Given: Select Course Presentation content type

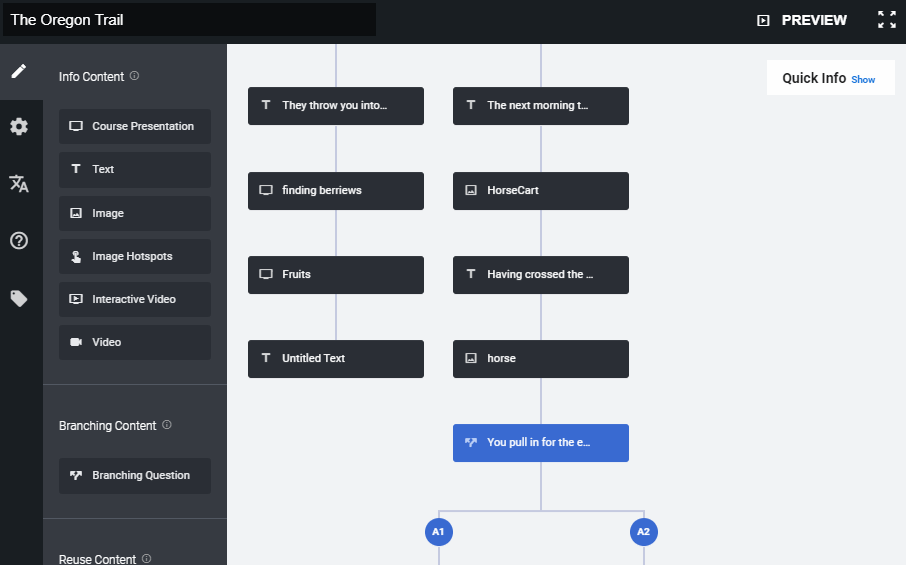Looking at the screenshot, I should click(x=135, y=127).
